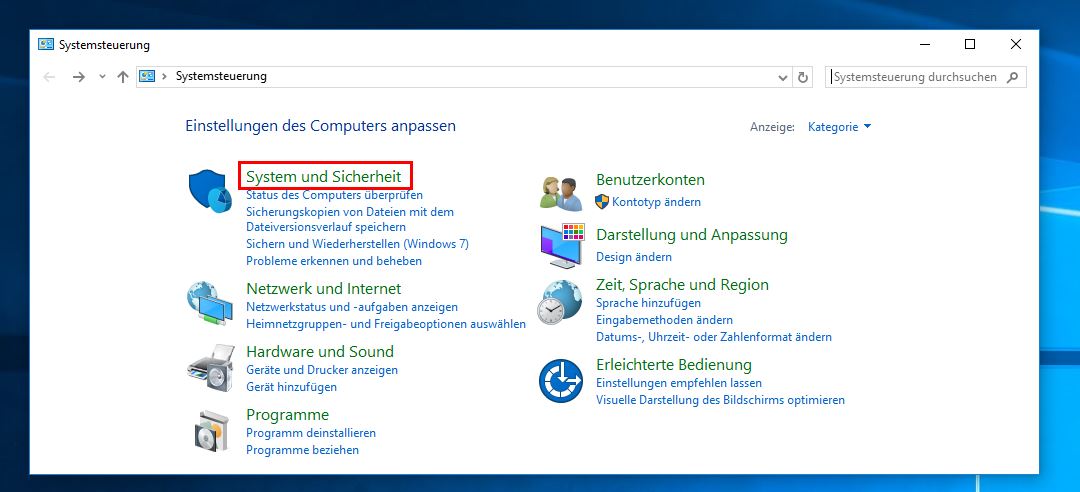Viewport: 1080px width, 492px height.
Task: Go up one level with the up arrow
Action: [x=123, y=77]
